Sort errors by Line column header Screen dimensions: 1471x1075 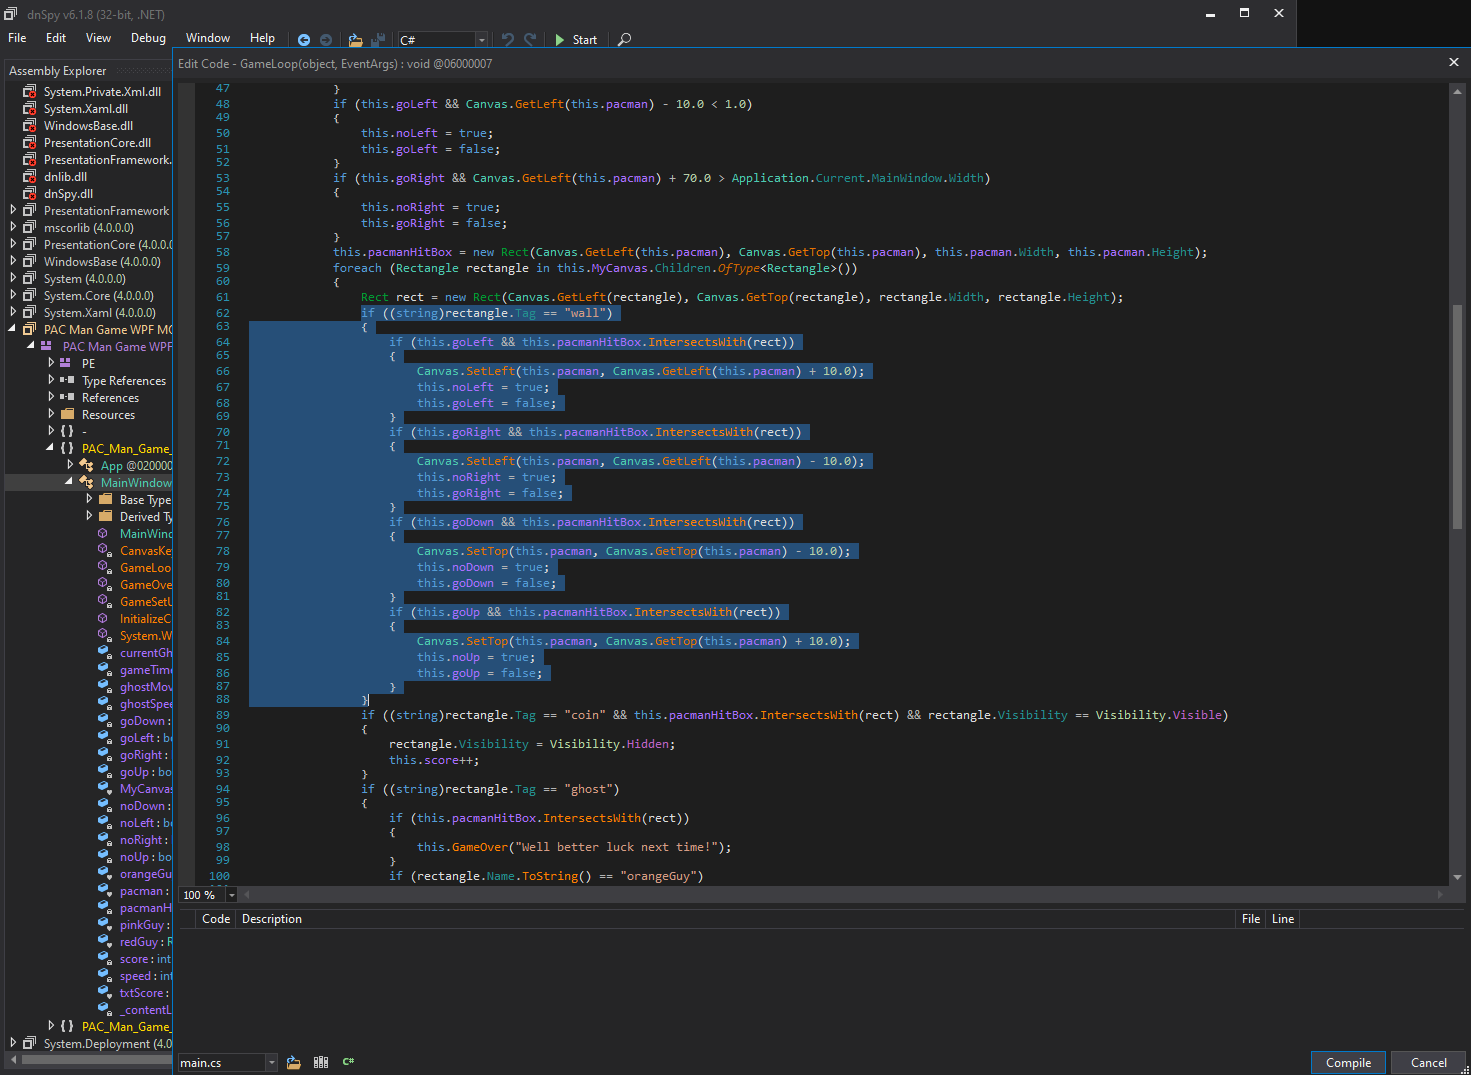[x=1283, y=919]
